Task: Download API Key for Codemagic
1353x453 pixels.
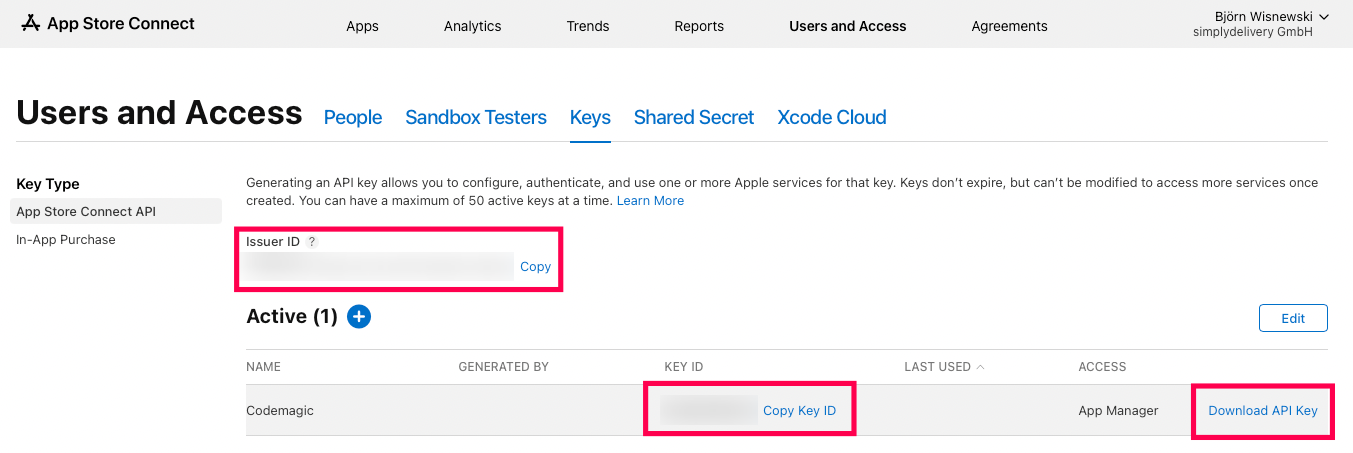Action: click(1262, 411)
